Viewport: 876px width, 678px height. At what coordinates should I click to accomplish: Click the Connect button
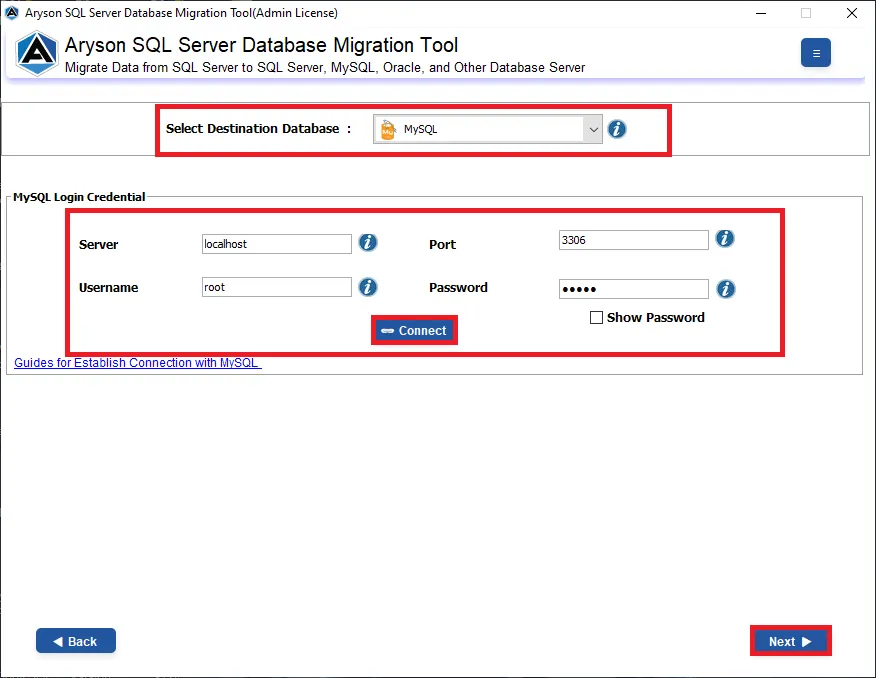click(414, 330)
